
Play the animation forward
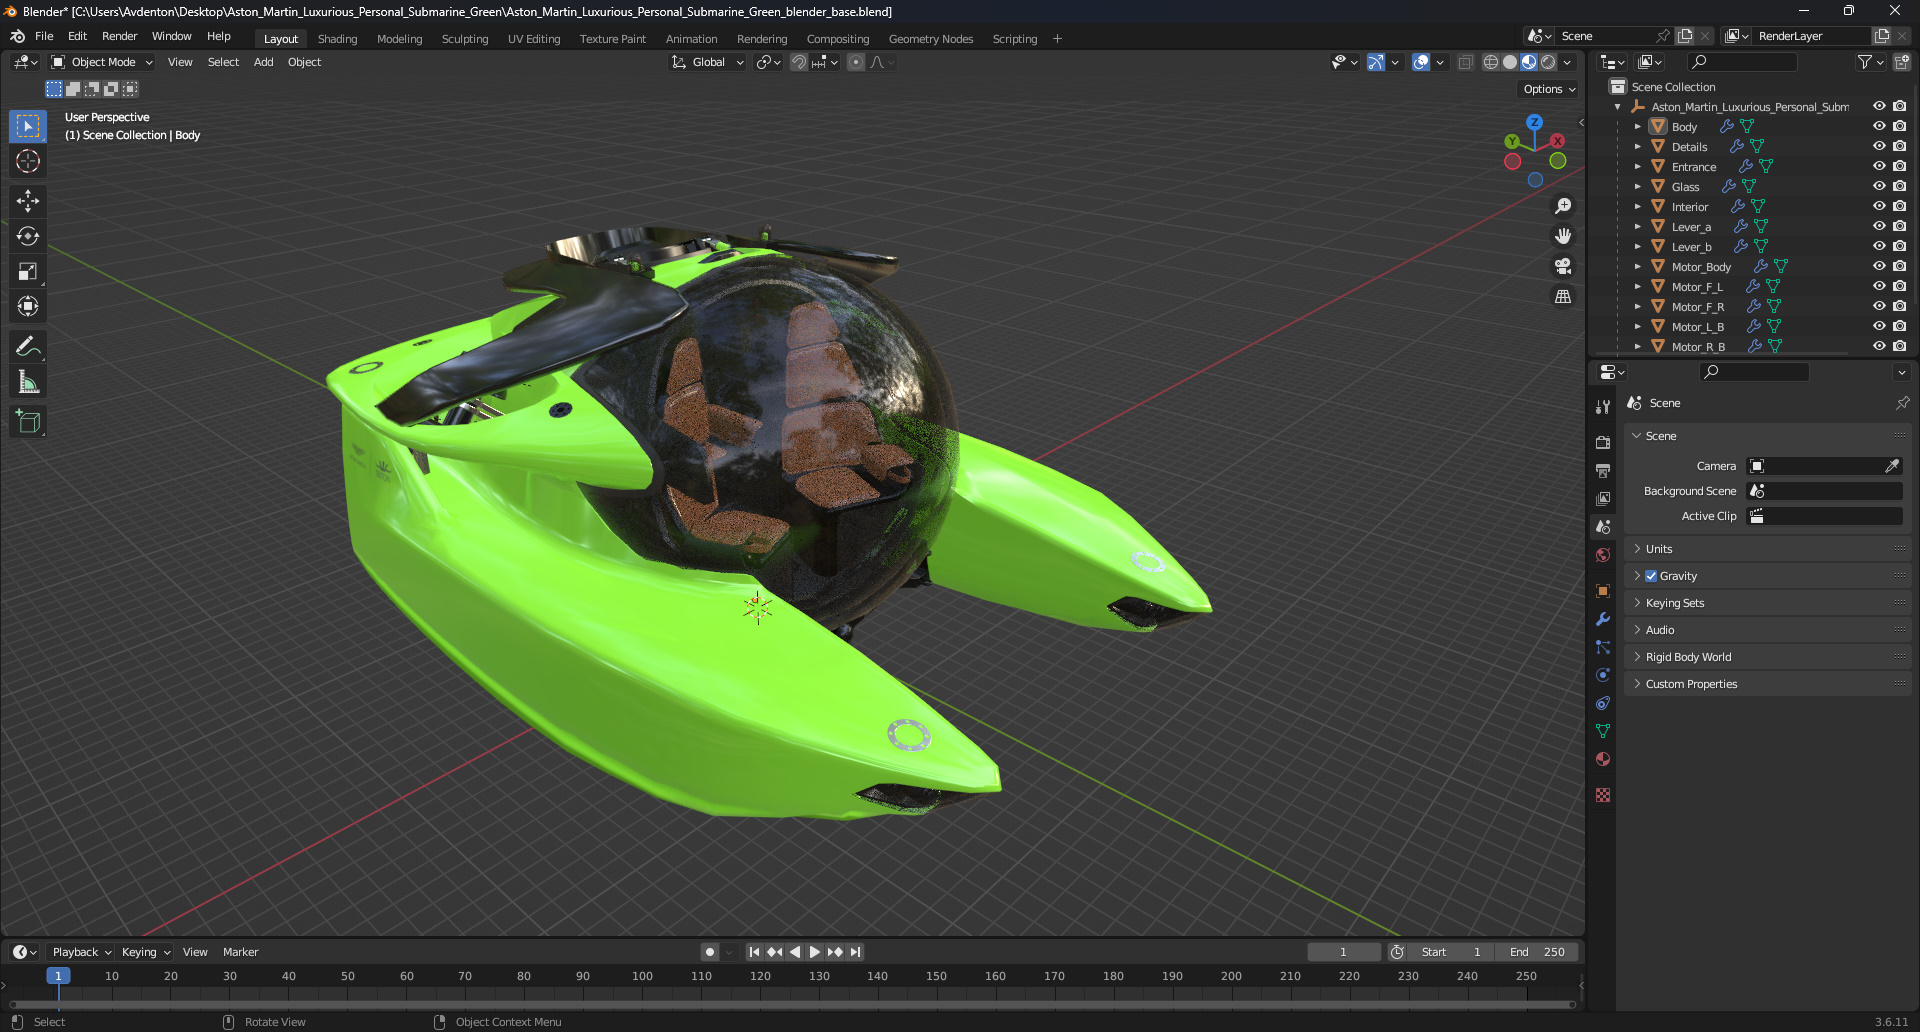814,952
